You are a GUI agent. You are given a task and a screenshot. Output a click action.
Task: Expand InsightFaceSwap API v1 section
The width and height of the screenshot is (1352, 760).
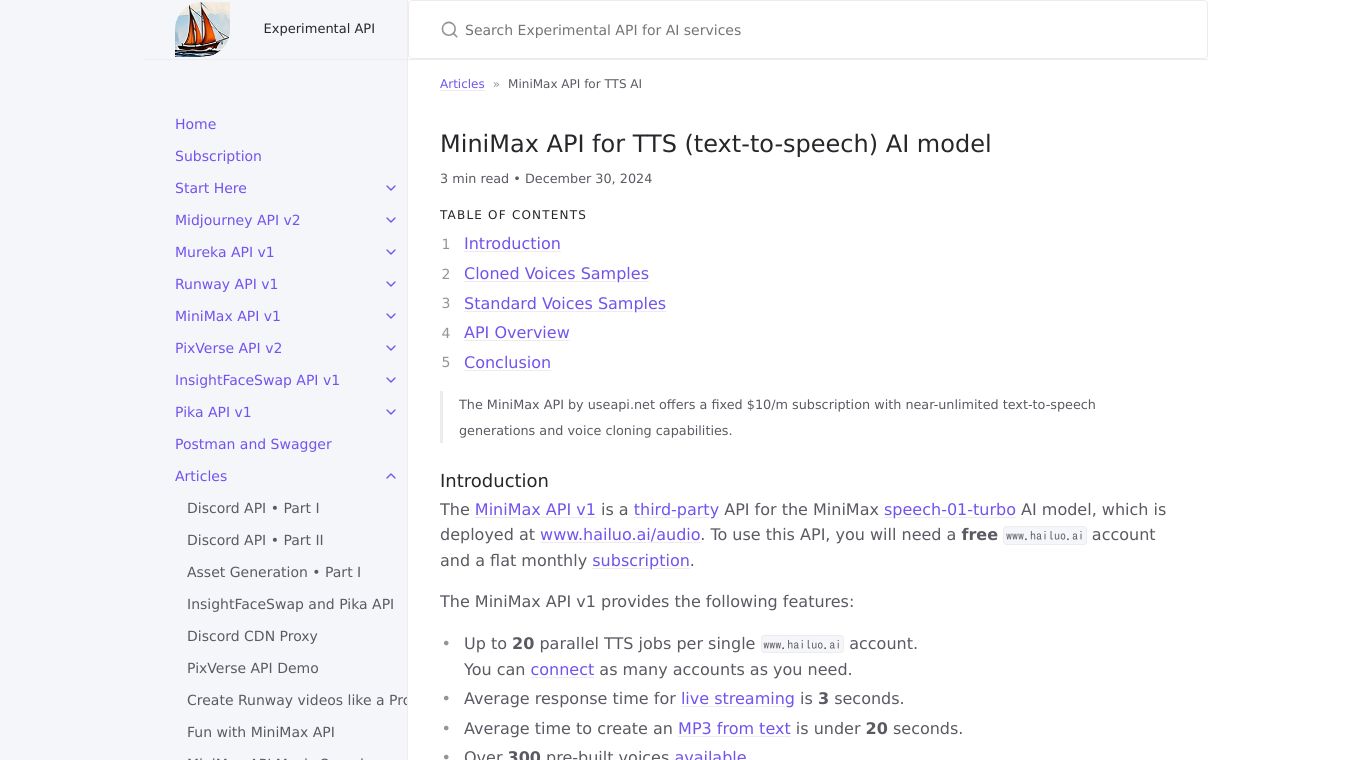pyautogui.click(x=391, y=380)
